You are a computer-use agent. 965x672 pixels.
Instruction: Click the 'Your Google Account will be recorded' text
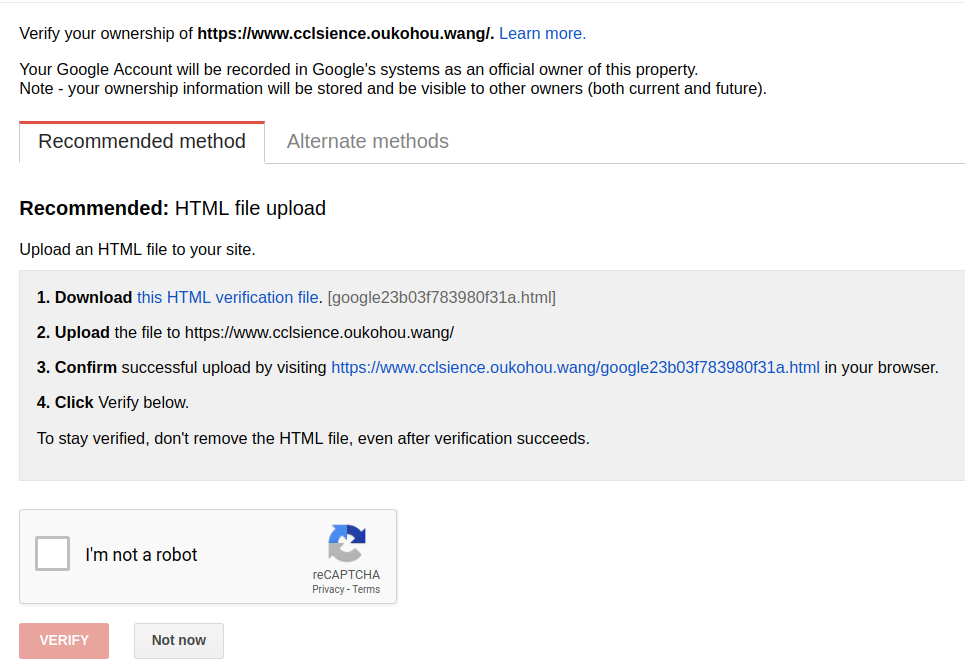click(x=359, y=69)
